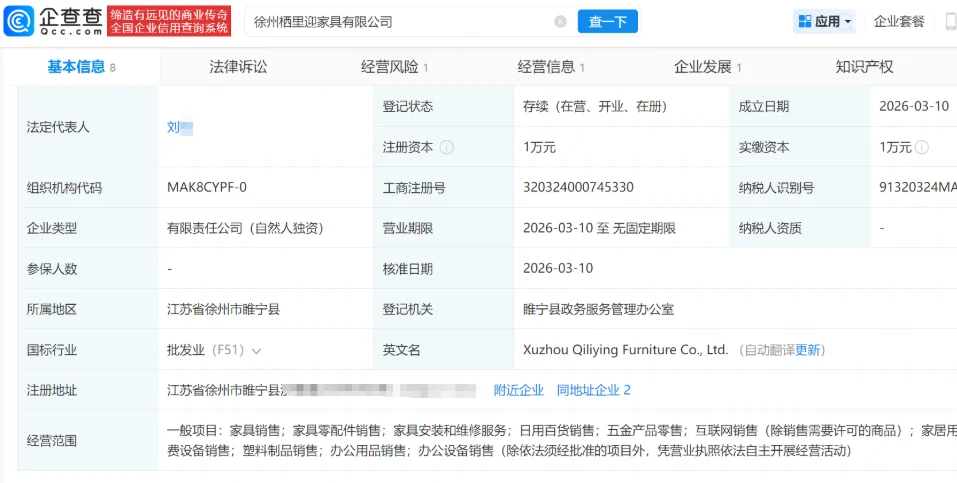This screenshot has width=957, height=483.
Task: Click the phone icon next to 企业套餐
Action: (x=951, y=23)
